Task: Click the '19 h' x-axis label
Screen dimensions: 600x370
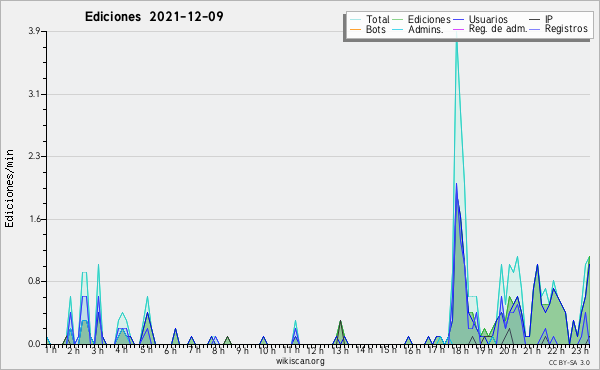Action: click(x=484, y=350)
